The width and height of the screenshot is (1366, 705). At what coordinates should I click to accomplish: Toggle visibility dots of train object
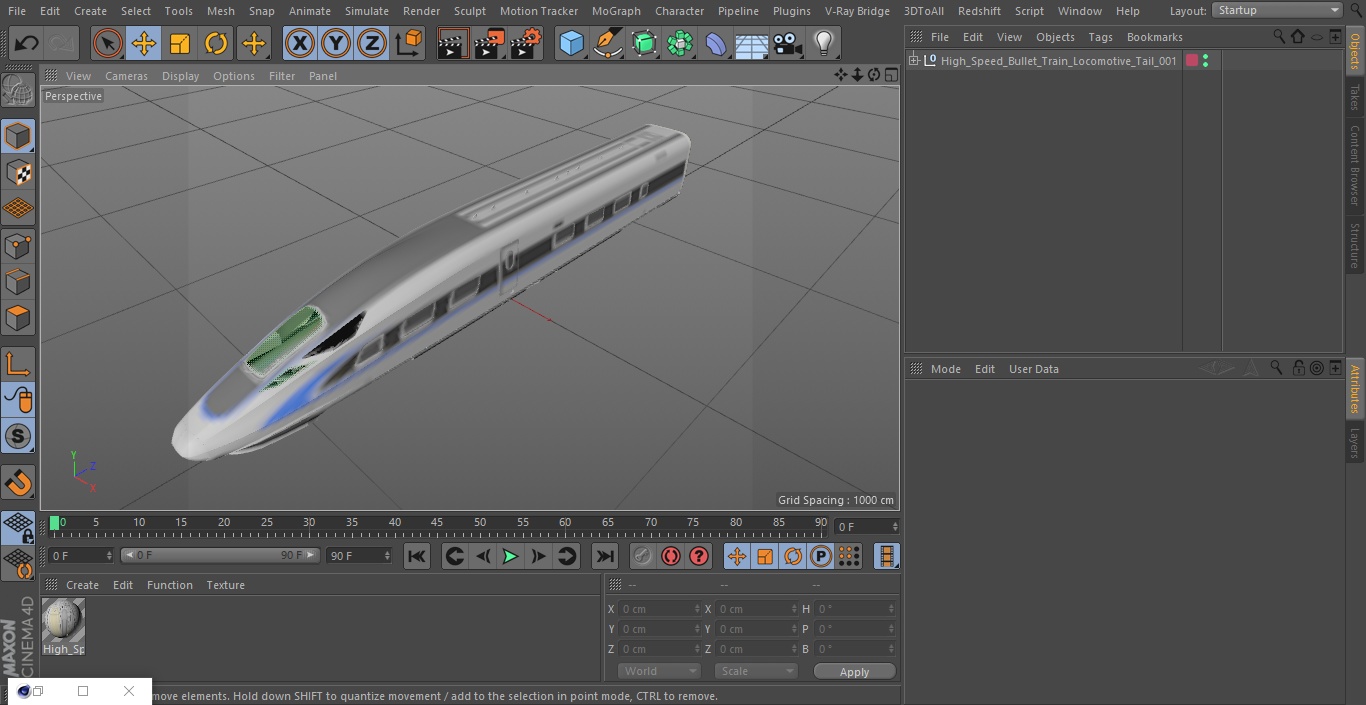[1205, 61]
